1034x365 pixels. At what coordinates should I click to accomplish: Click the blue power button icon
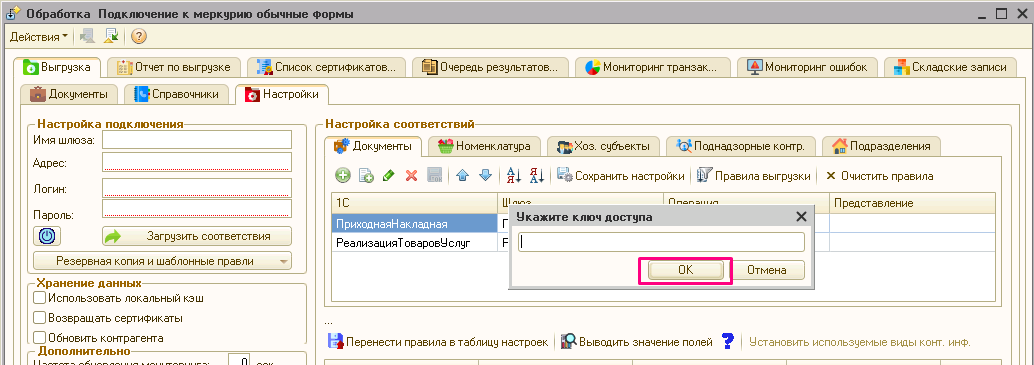point(47,237)
